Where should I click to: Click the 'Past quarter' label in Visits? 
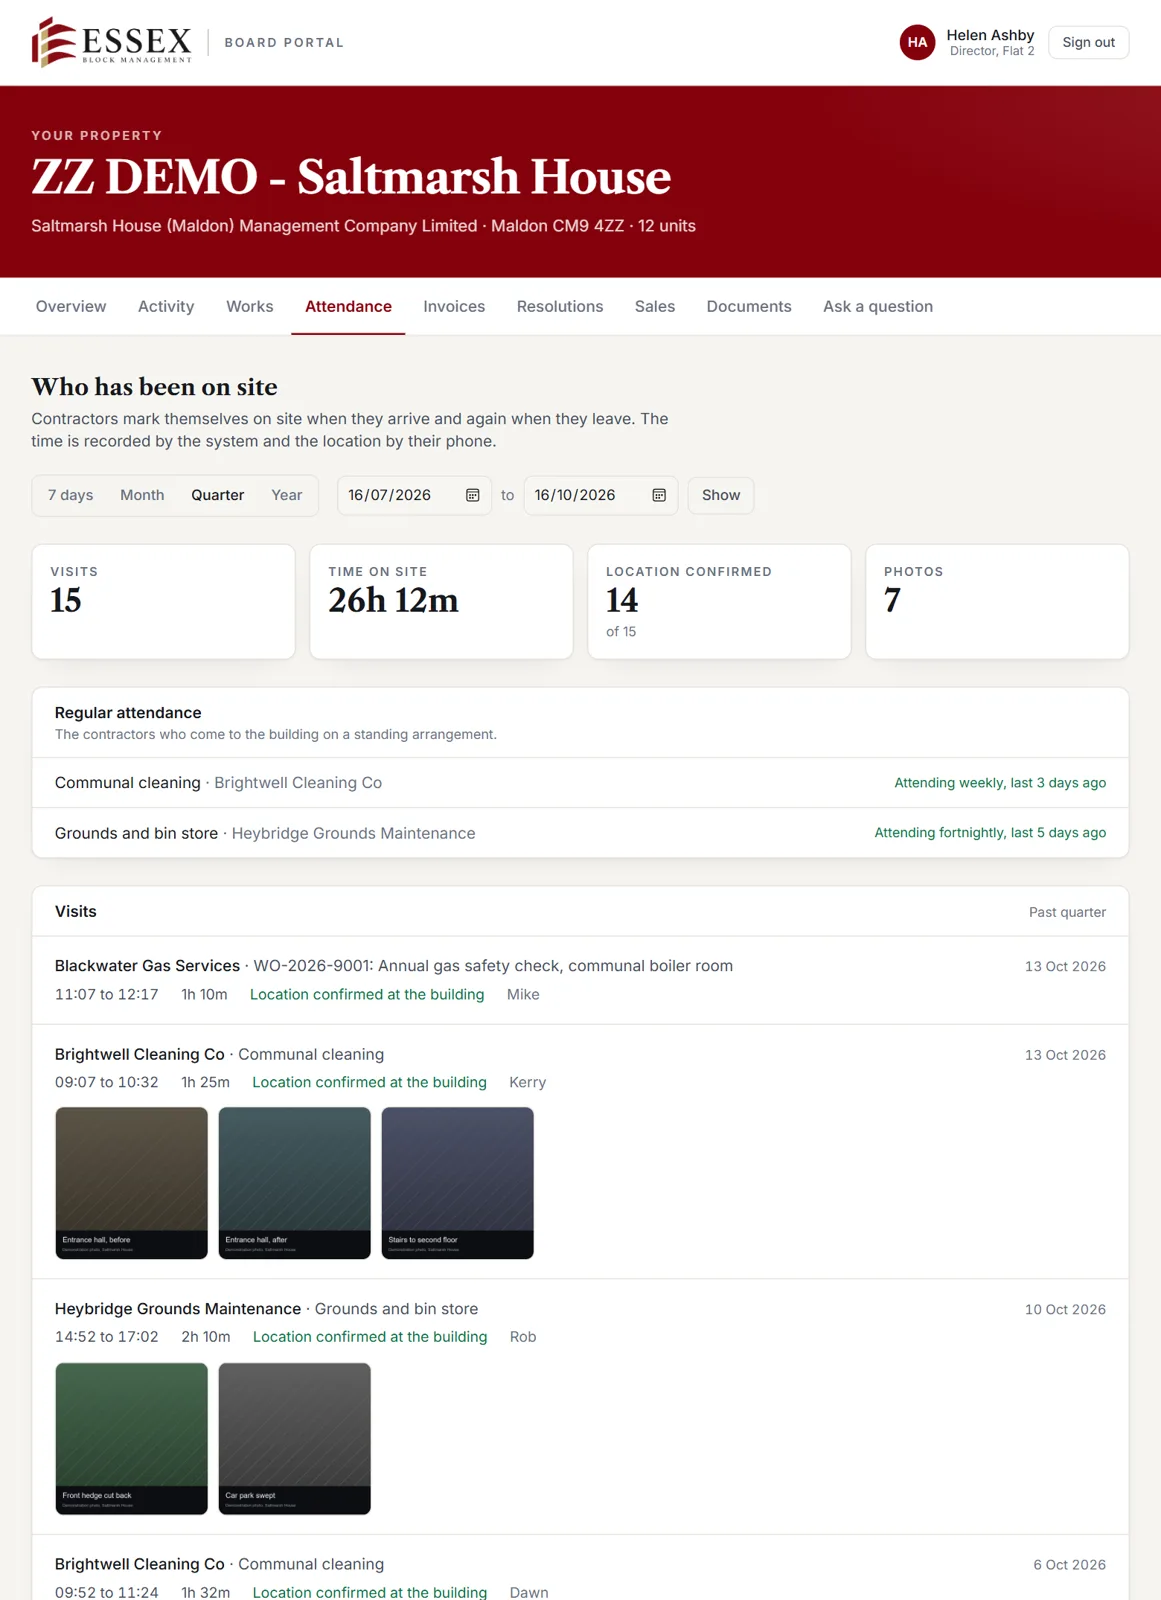(1067, 912)
